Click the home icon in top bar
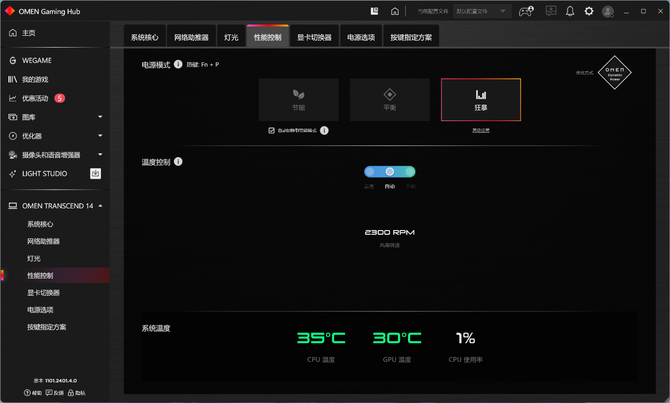 tap(395, 12)
